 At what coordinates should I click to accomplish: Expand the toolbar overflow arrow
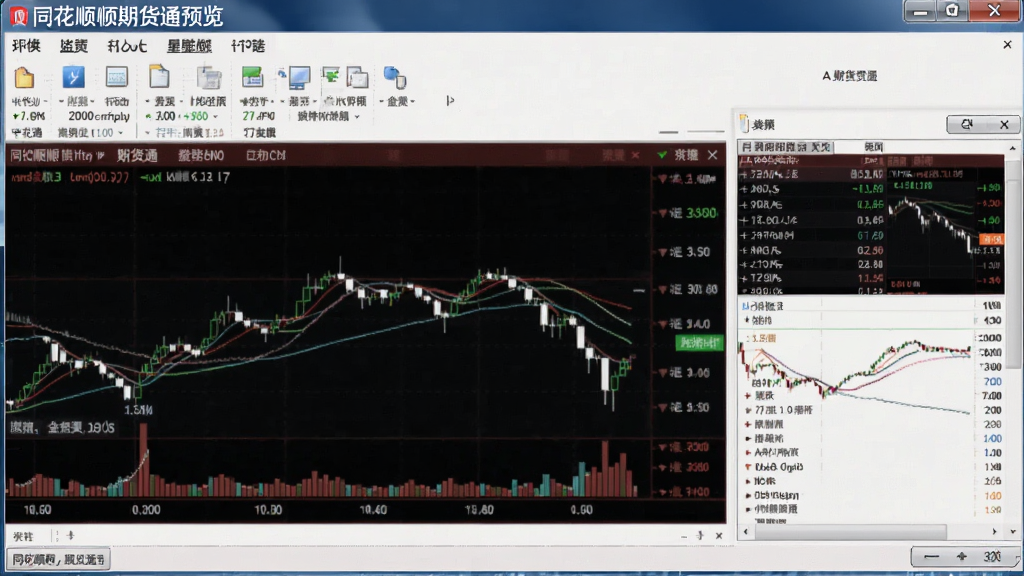(x=450, y=101)
